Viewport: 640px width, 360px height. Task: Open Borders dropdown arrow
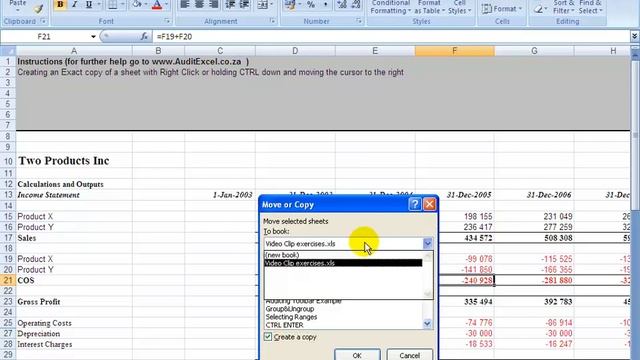[x=122, y=5]
